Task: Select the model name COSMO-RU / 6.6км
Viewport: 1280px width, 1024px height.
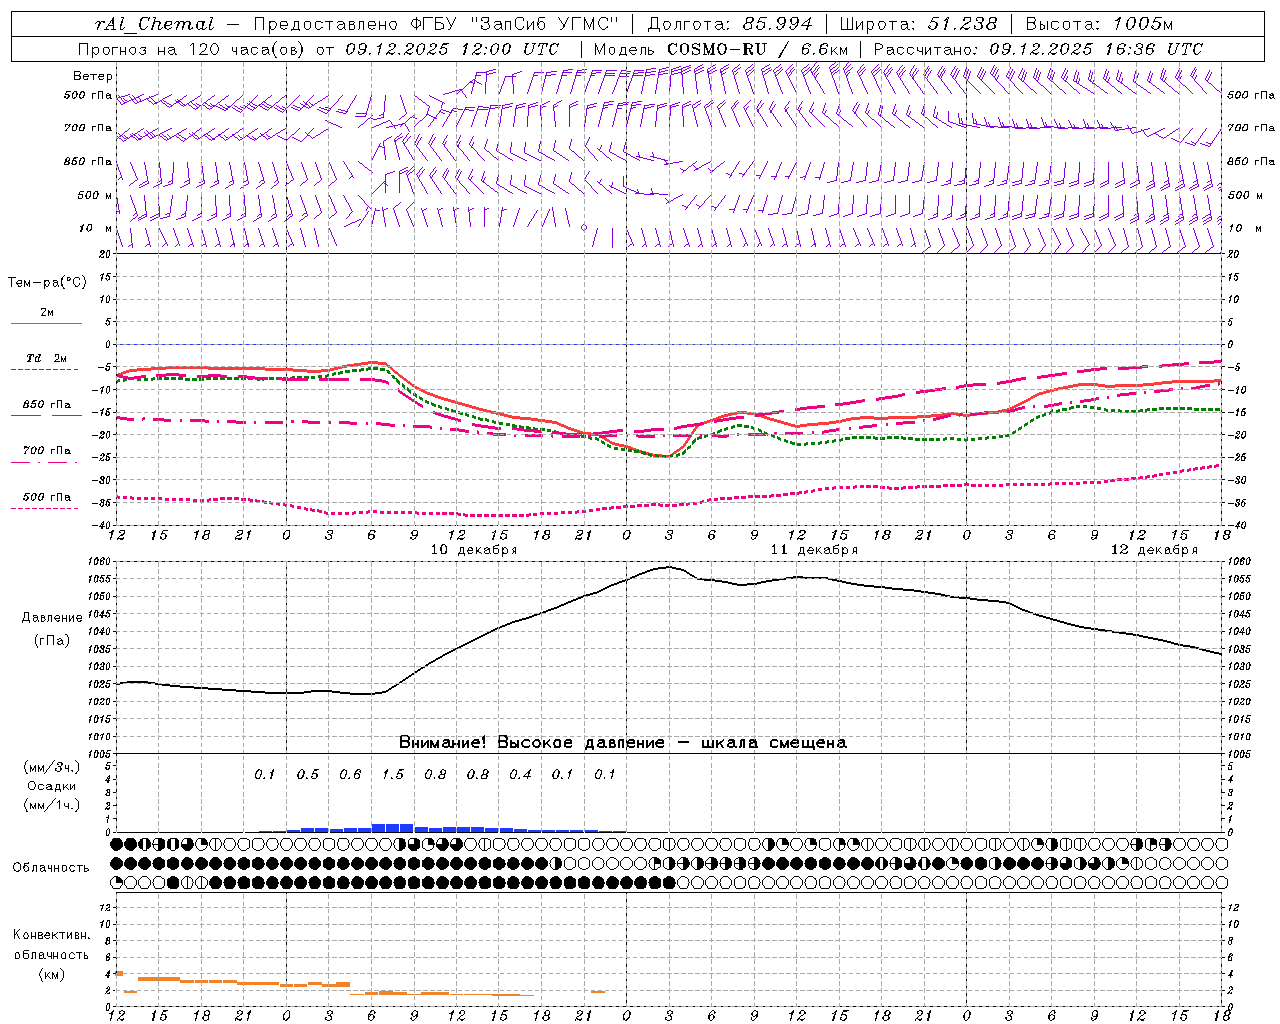Action: [757, 49]
